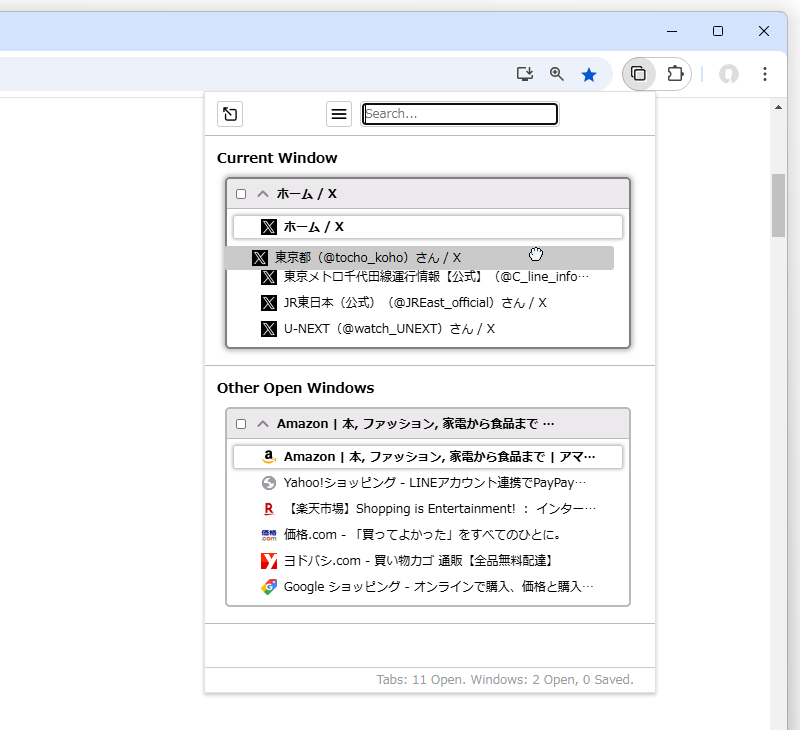
Task: Click the tab manager extension icon
Action: click(638, 74)
